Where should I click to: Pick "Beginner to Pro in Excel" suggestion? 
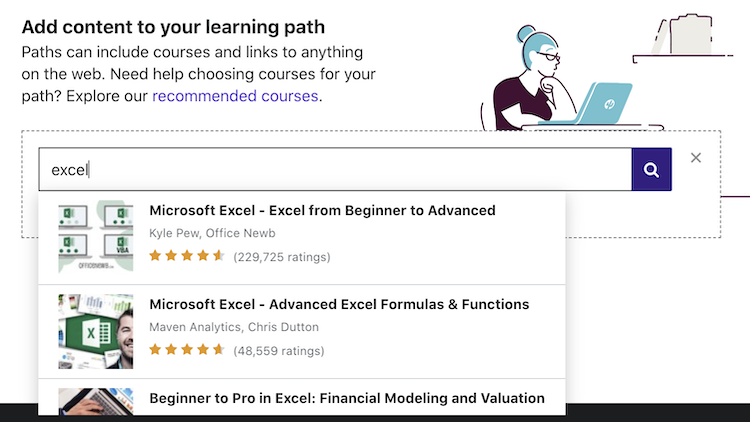click(x=347, y=398)
